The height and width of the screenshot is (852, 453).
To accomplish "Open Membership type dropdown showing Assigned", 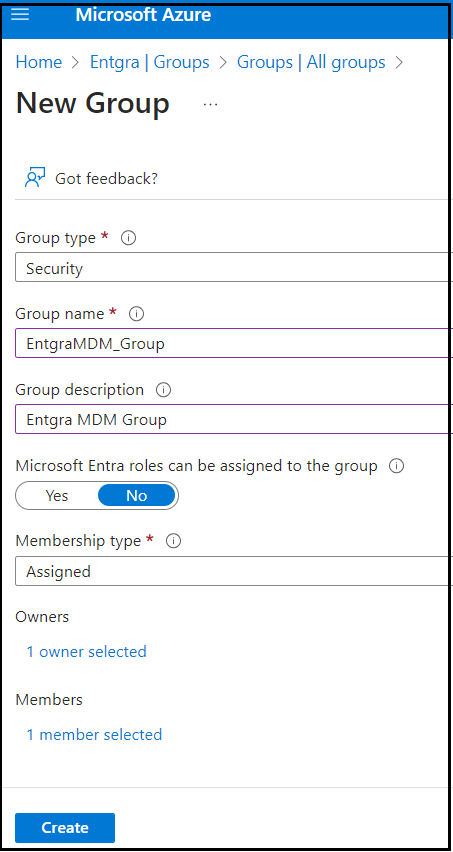I will pyautogui.click(x=234, y=571).
